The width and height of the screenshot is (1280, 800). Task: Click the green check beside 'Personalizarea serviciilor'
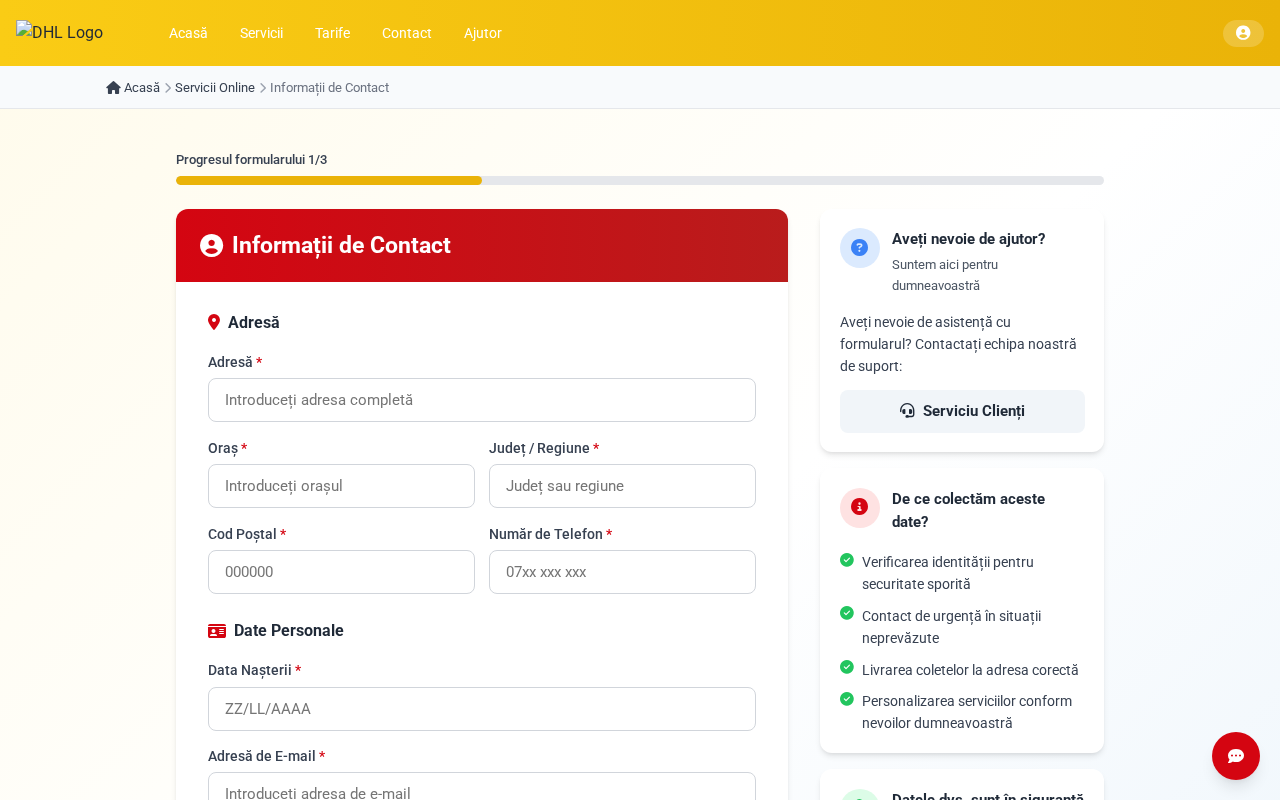click(847, 699)
